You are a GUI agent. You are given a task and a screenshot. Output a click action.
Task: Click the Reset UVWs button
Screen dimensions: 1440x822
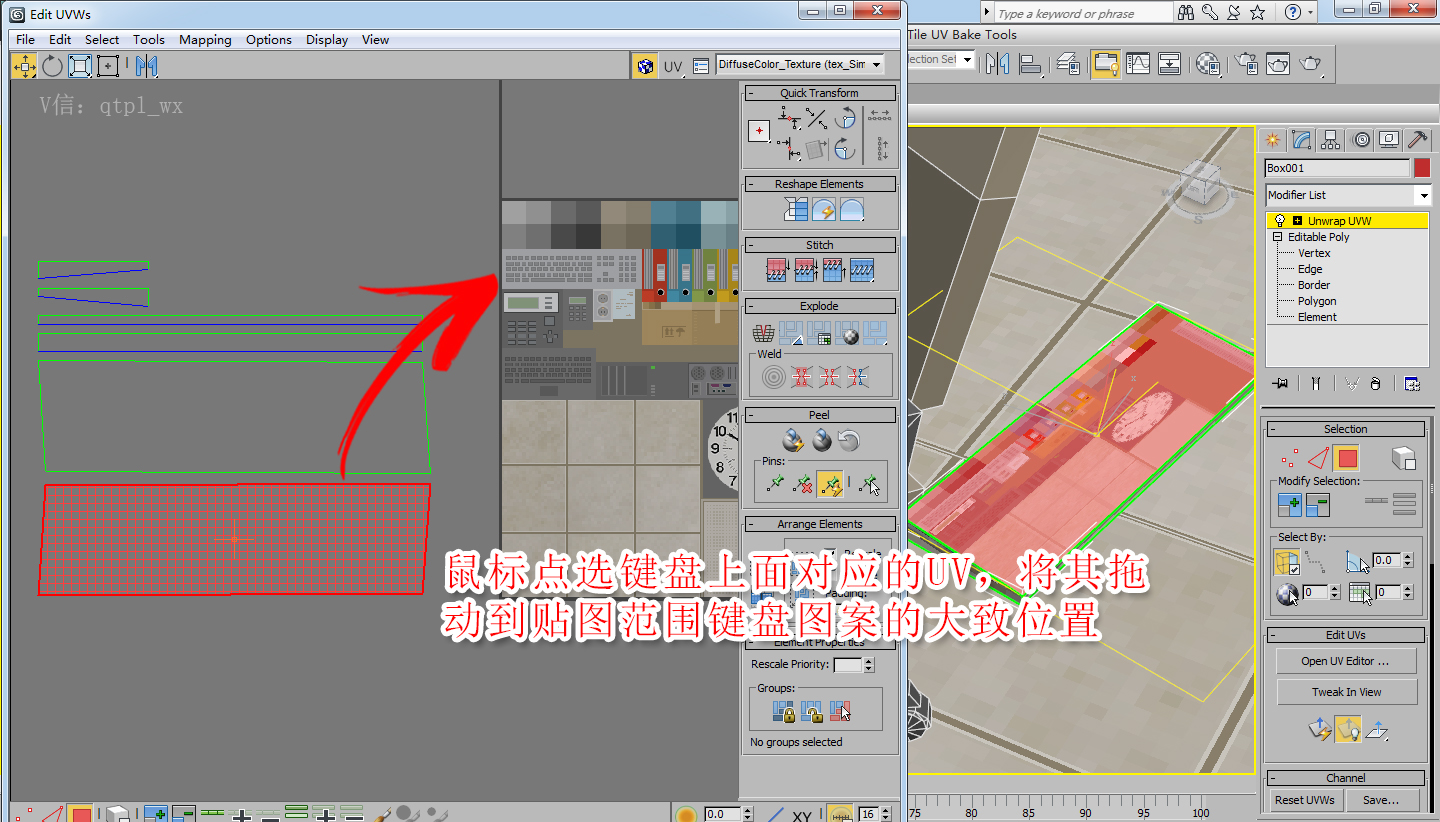1304,799
